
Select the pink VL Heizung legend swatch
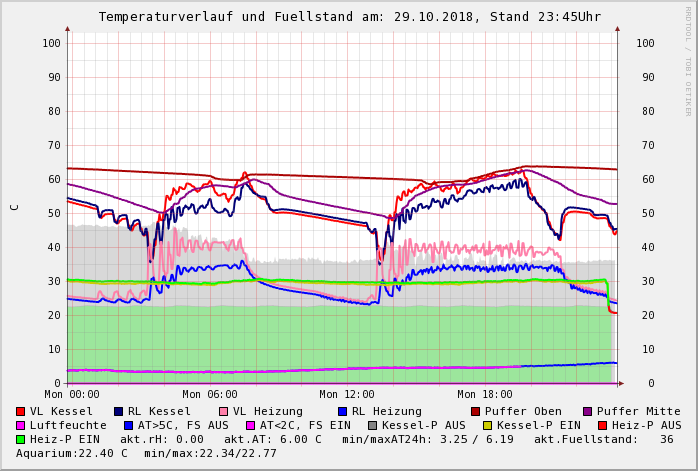[x=223, y=411]
